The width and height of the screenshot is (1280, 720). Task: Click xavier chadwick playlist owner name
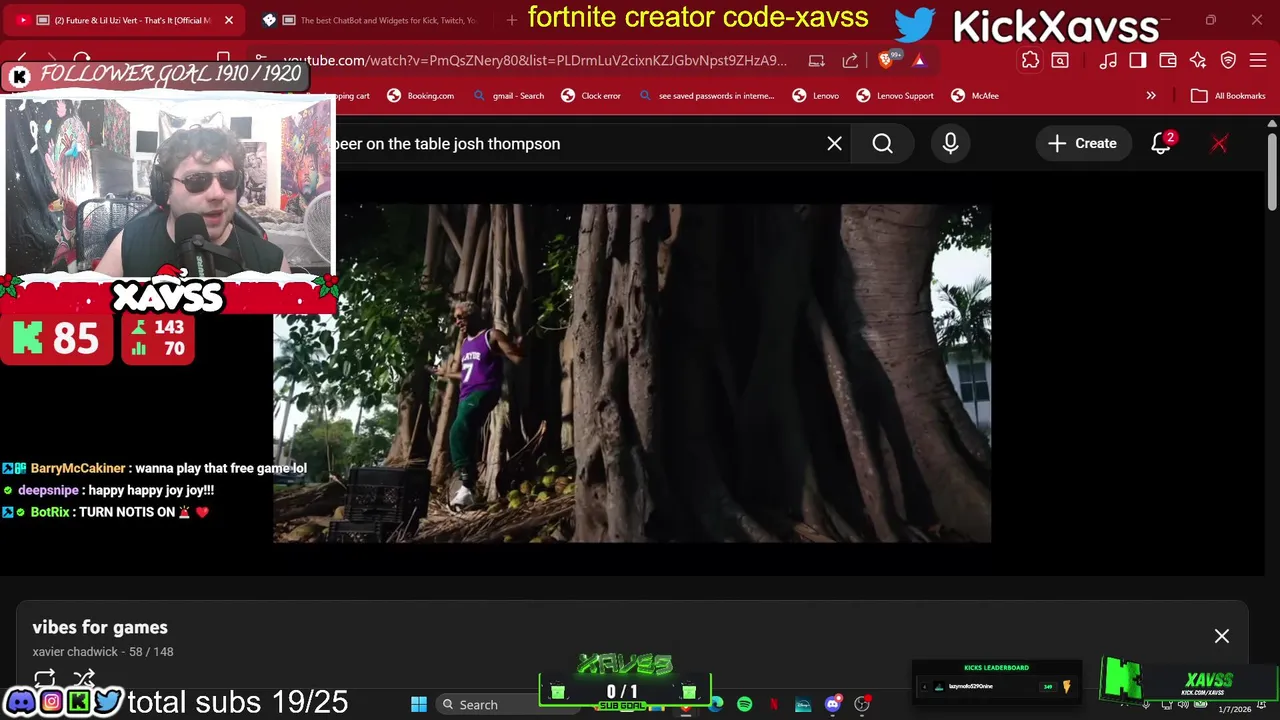coord(75,652)
